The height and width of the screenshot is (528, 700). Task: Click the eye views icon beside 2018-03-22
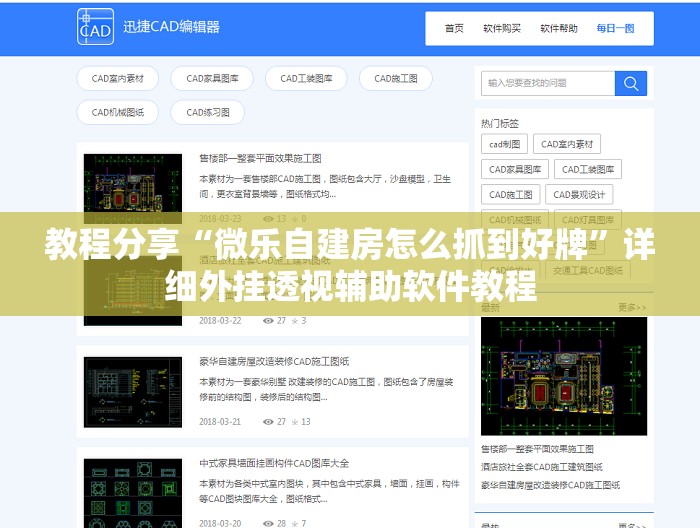(268, 320)
